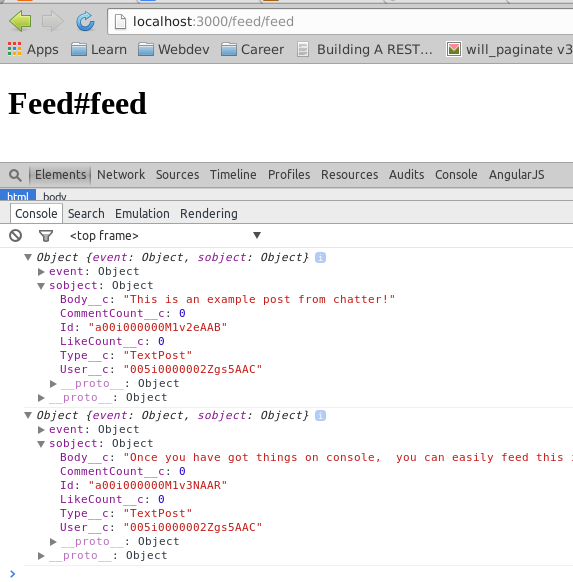The height and width of the screenshot is (582, 573).
Task: Open the Learn bookmarks folder
Action: (99, 49)
